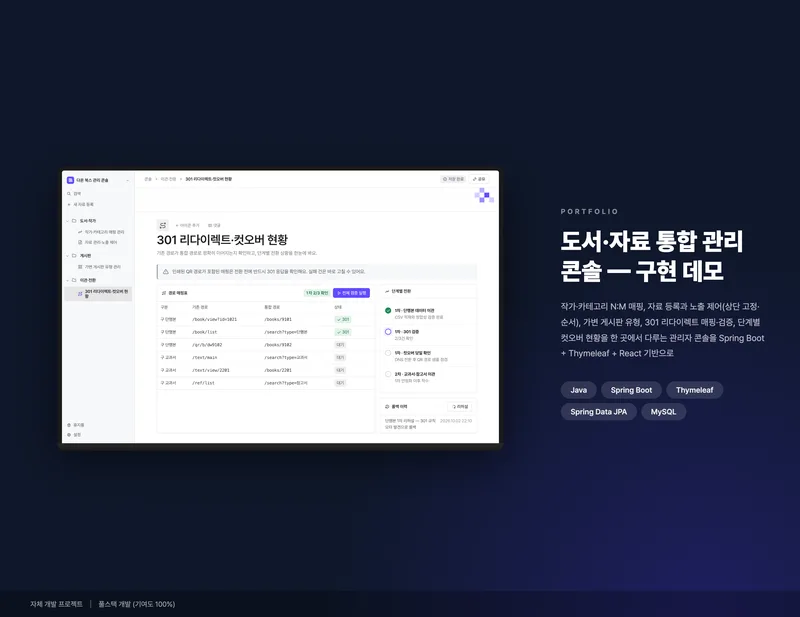
Task: Click the green completed step check circle
Action: point(388,311)
